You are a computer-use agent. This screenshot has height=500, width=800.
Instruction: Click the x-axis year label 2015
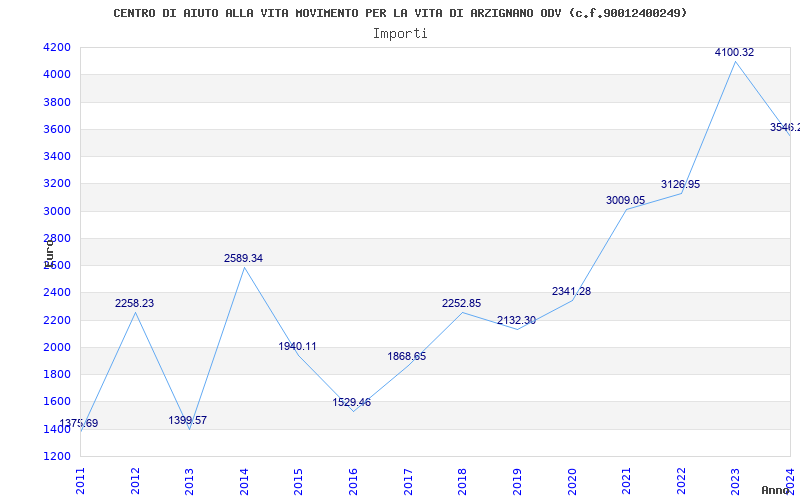coord(298,481)
